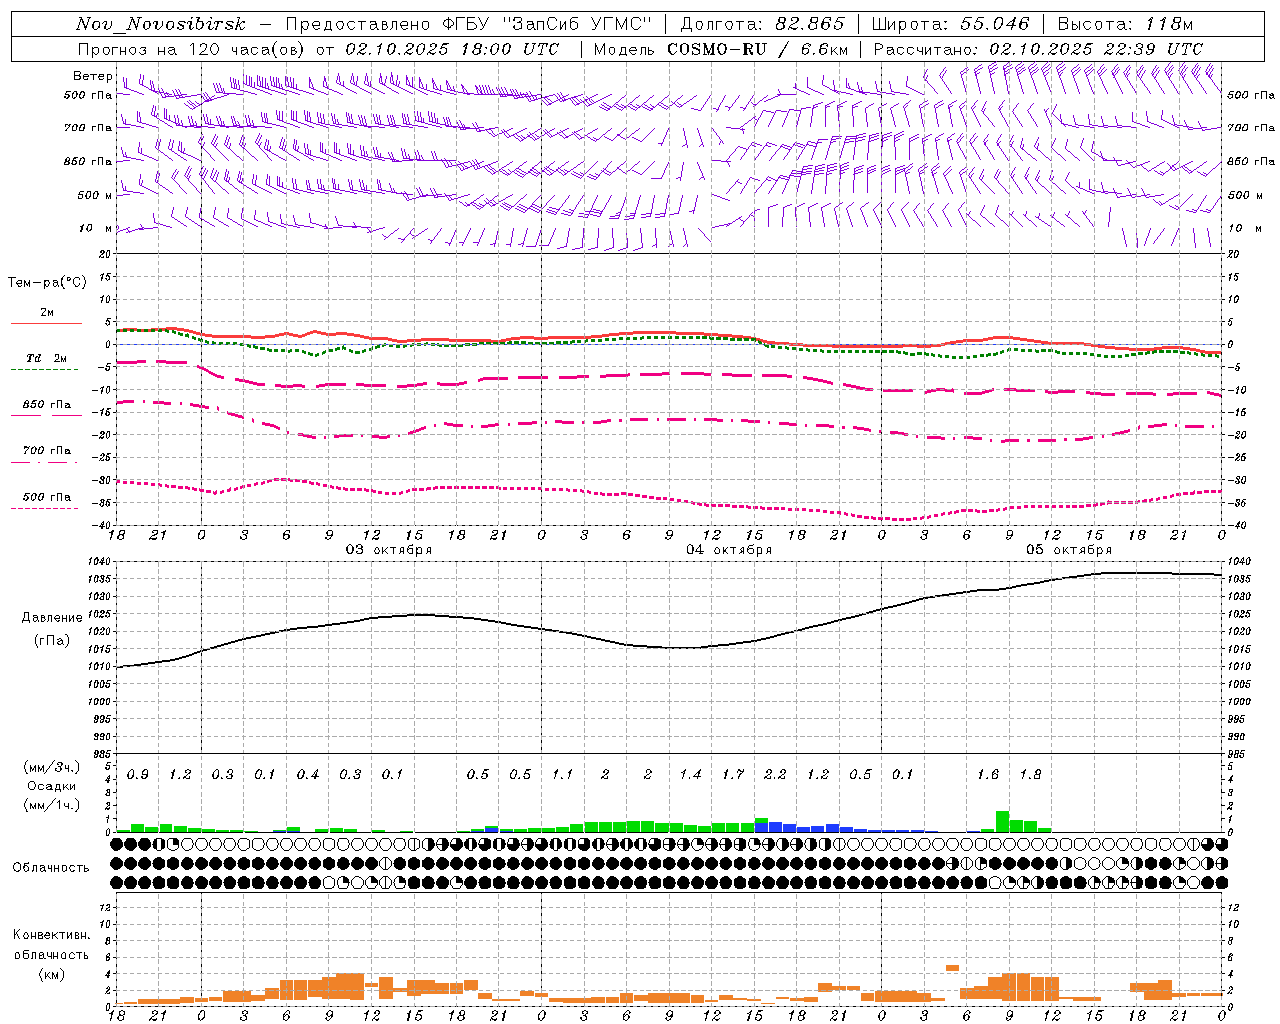The image size is (1280, 1024).
Task: Click the '1.1' precipitation value
Action: coord(563,775)
